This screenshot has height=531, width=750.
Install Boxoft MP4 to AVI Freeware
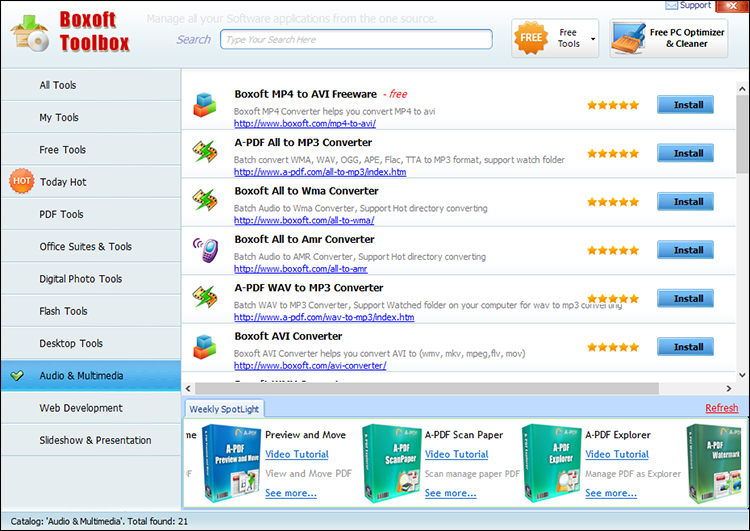[685, 105]
